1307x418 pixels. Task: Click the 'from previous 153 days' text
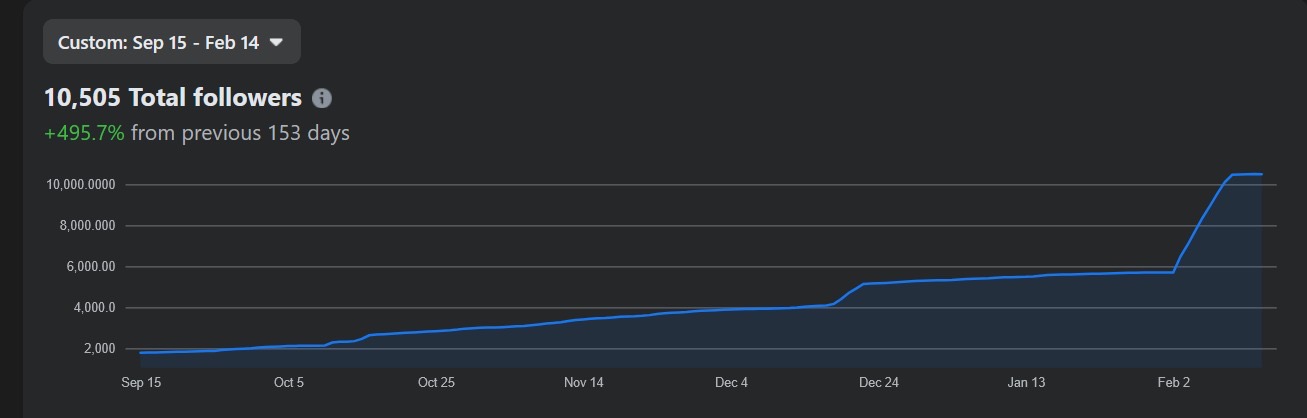tap(240, 133)
